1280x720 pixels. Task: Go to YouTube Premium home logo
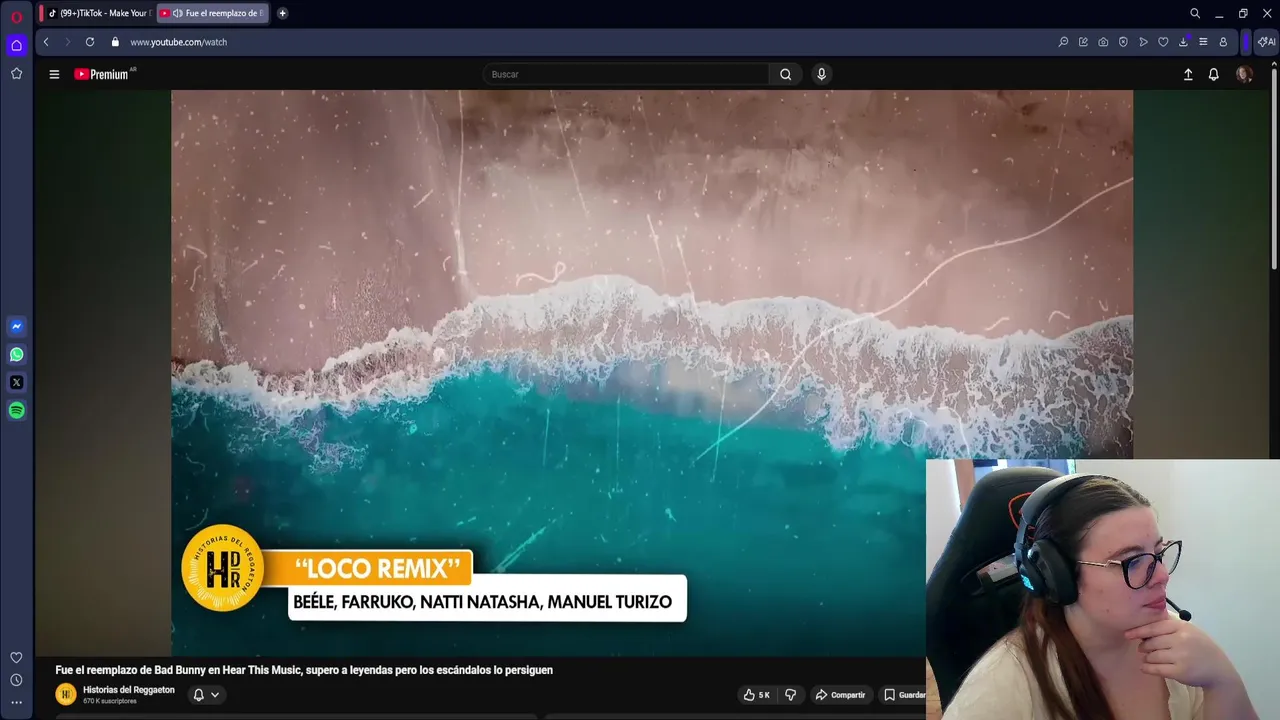click(104, 74)
